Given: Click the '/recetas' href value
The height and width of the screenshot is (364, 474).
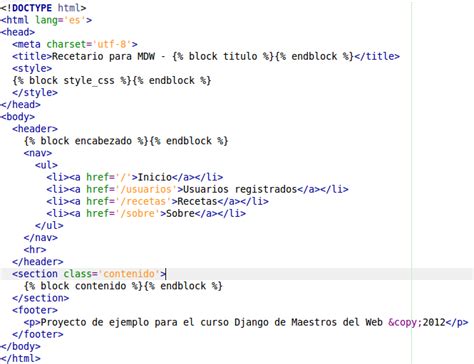Looking at the screenshot, I should (x=143, y=201).
